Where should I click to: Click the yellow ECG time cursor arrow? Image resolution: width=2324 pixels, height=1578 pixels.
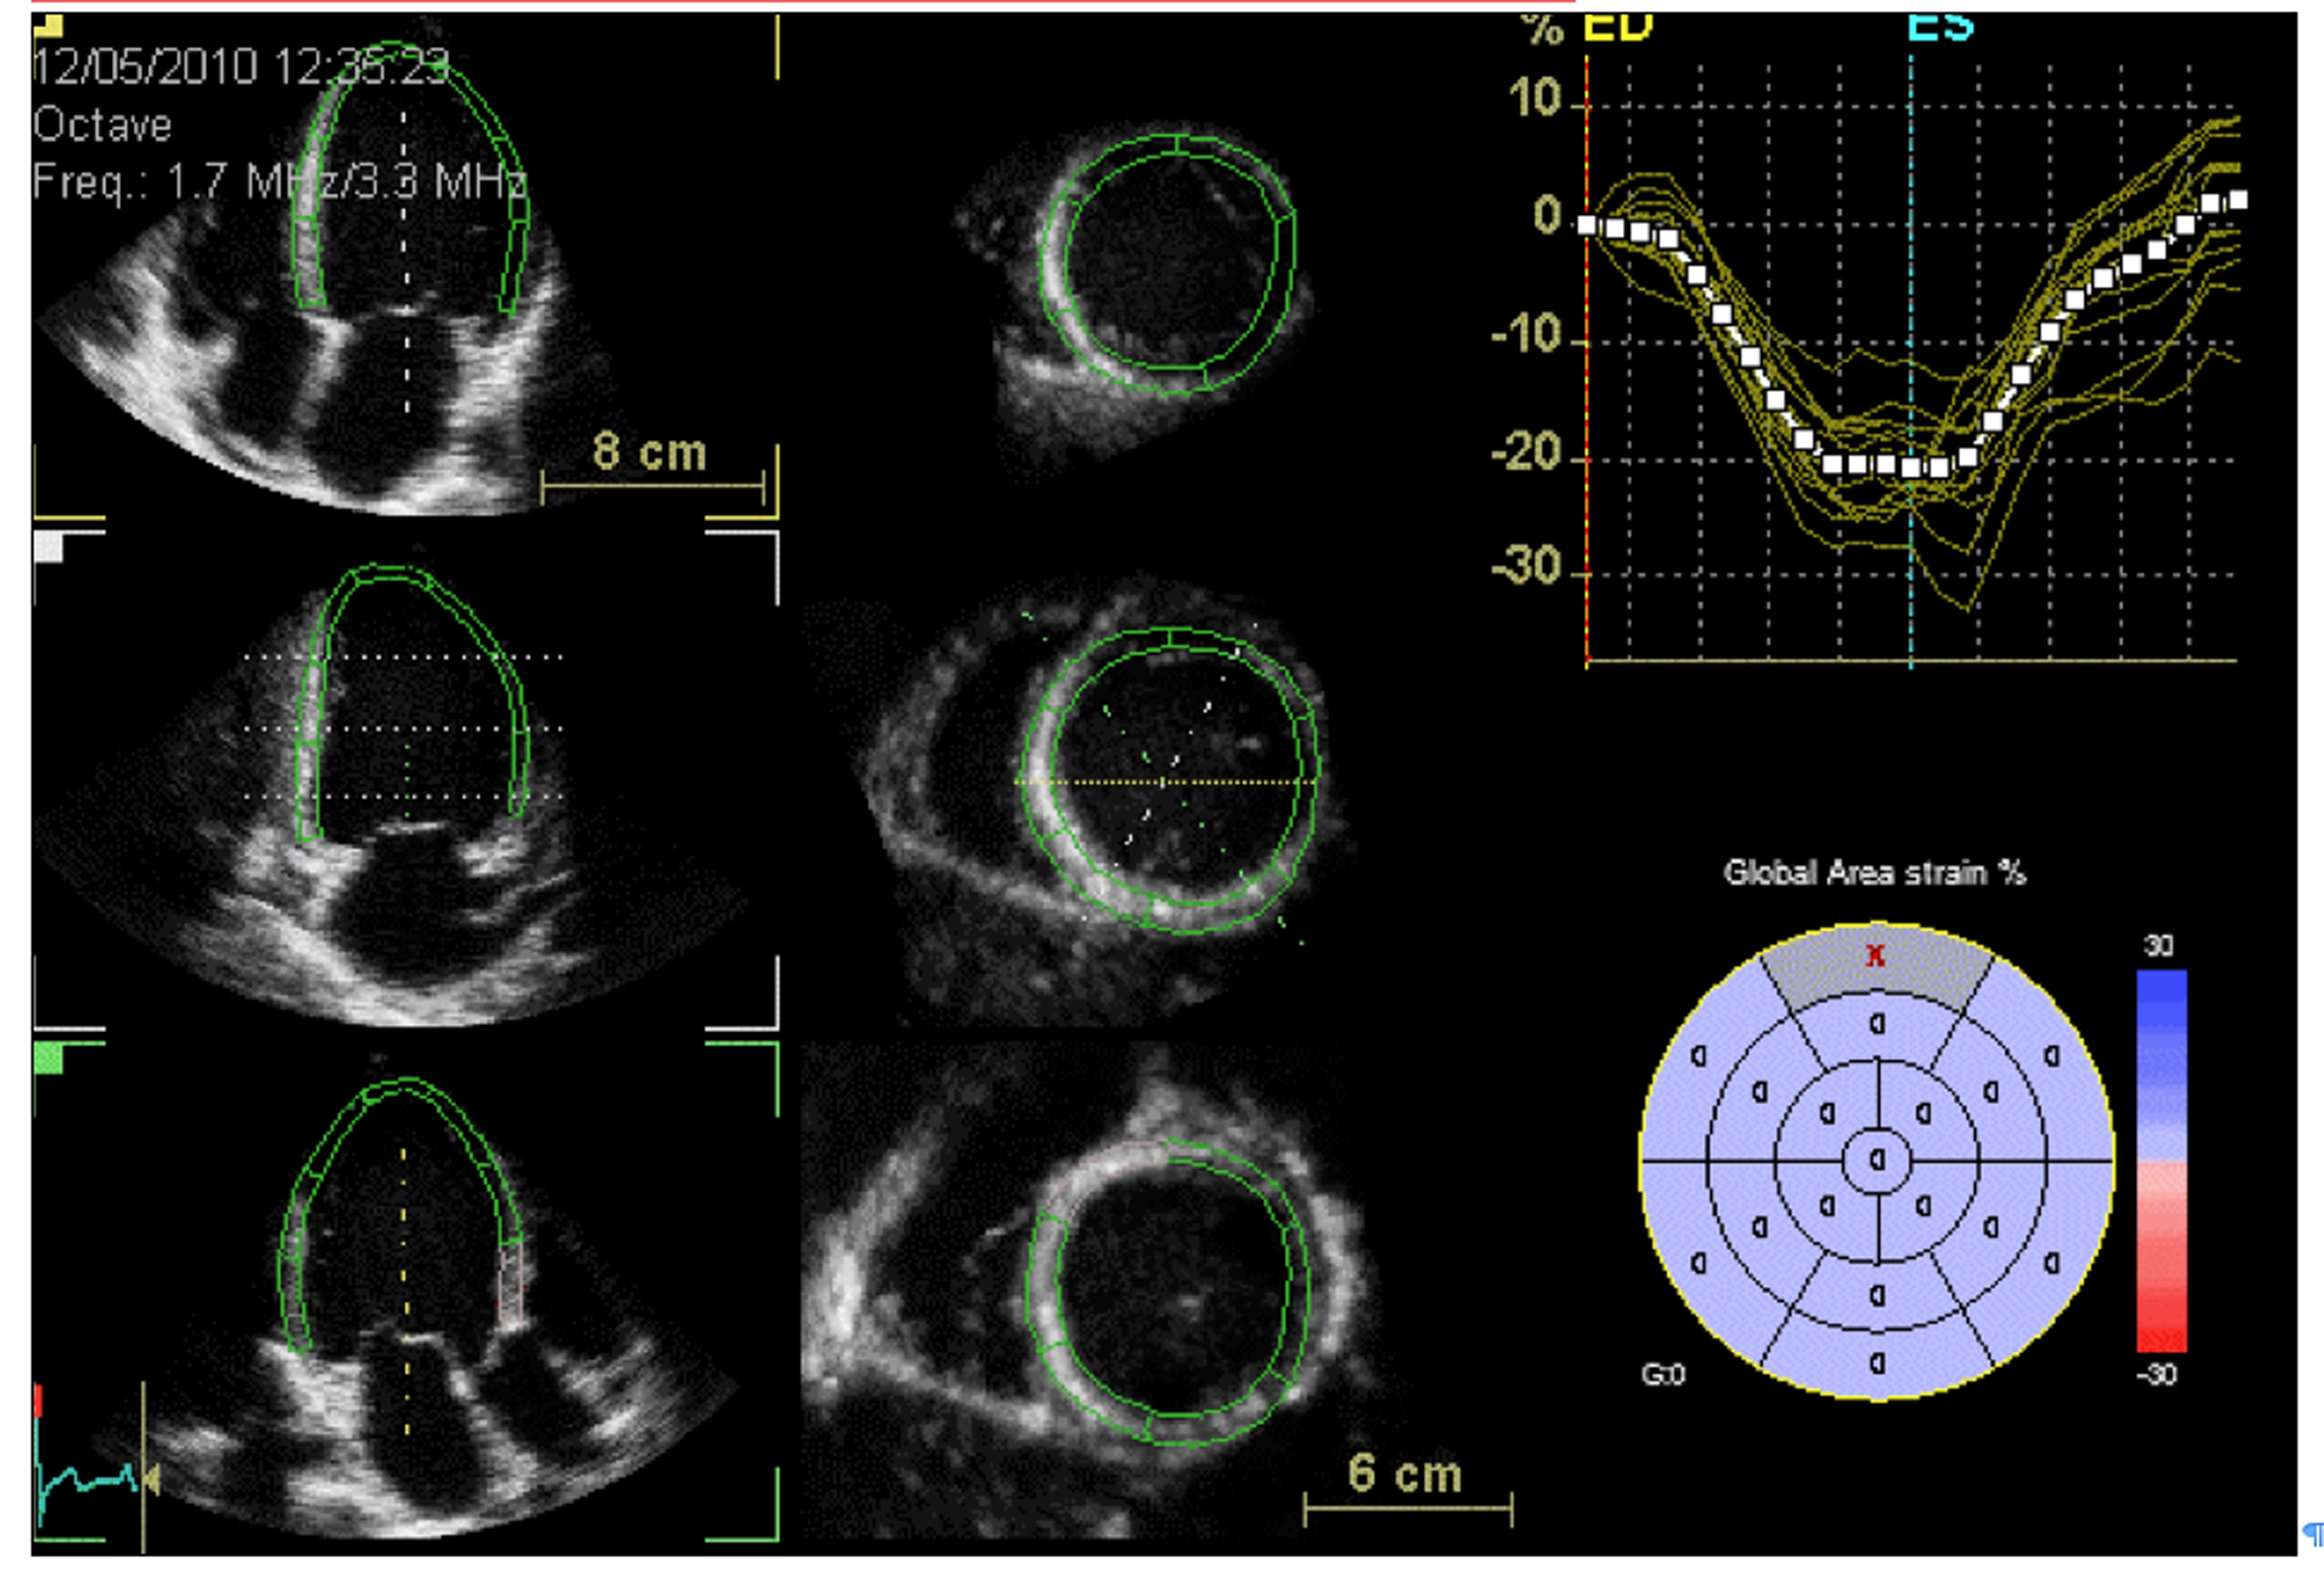(152, 1479)
